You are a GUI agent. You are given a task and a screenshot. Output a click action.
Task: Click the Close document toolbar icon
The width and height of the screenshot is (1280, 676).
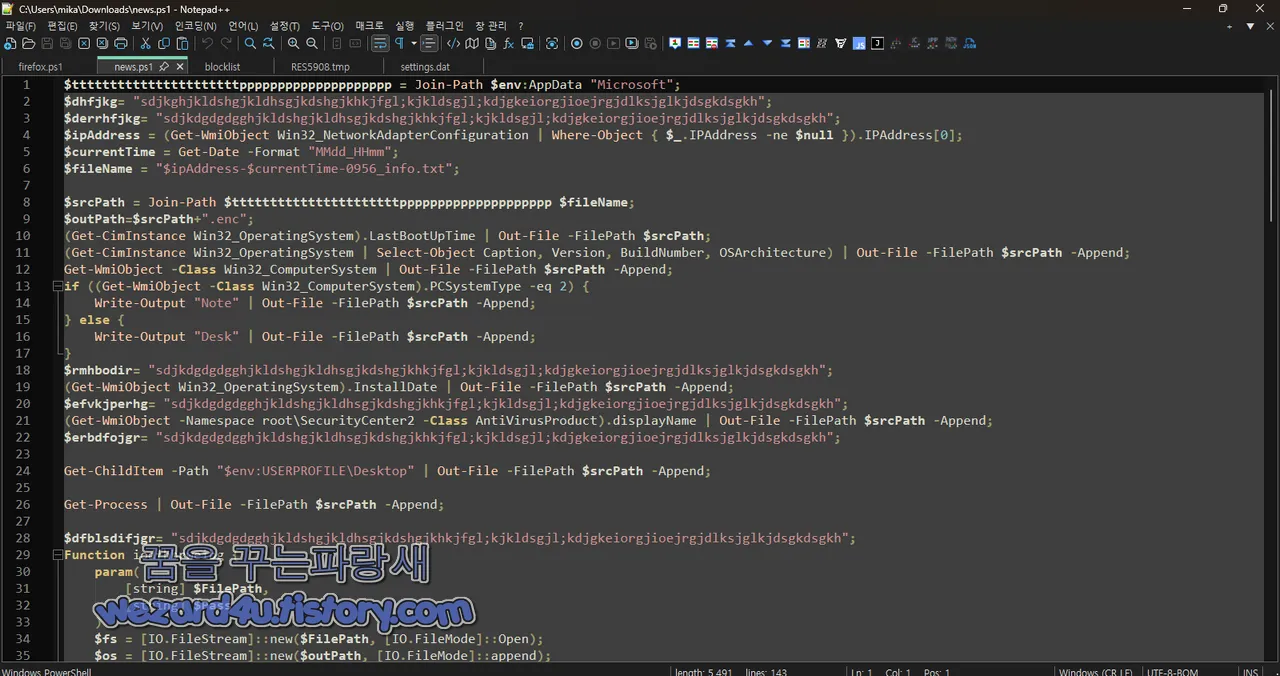pos(84,44)
